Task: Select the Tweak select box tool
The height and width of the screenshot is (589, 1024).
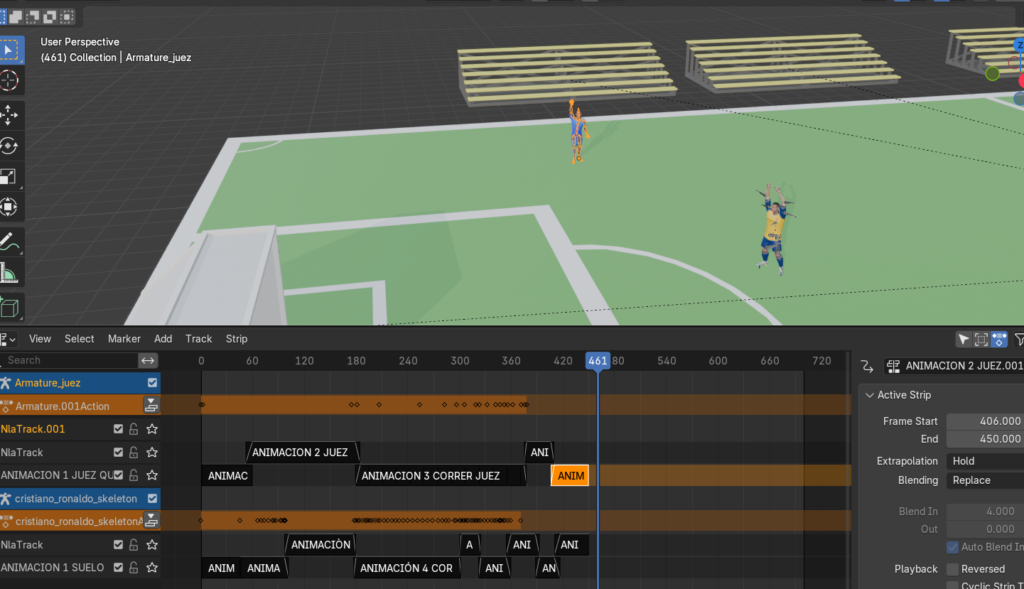Action: click(x=11, y=50)
